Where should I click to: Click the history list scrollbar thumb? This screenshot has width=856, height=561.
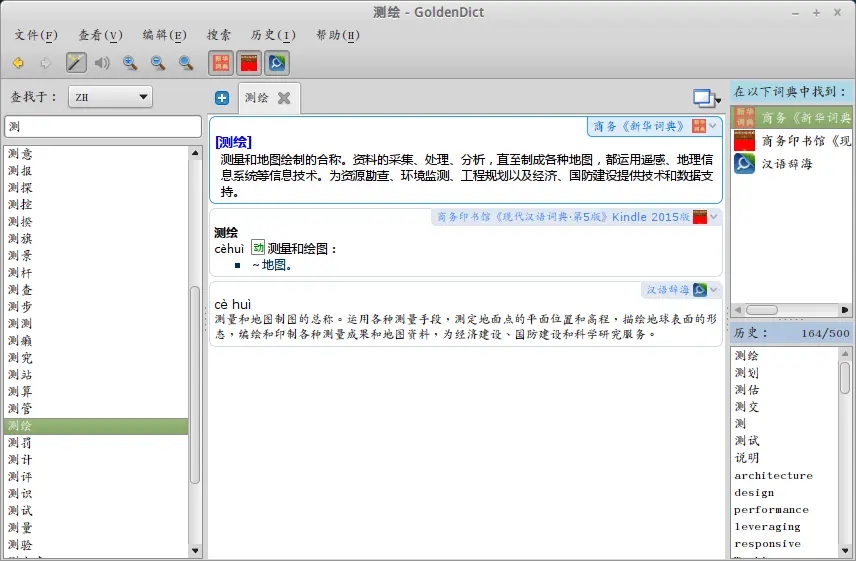[x=845, y=378]
